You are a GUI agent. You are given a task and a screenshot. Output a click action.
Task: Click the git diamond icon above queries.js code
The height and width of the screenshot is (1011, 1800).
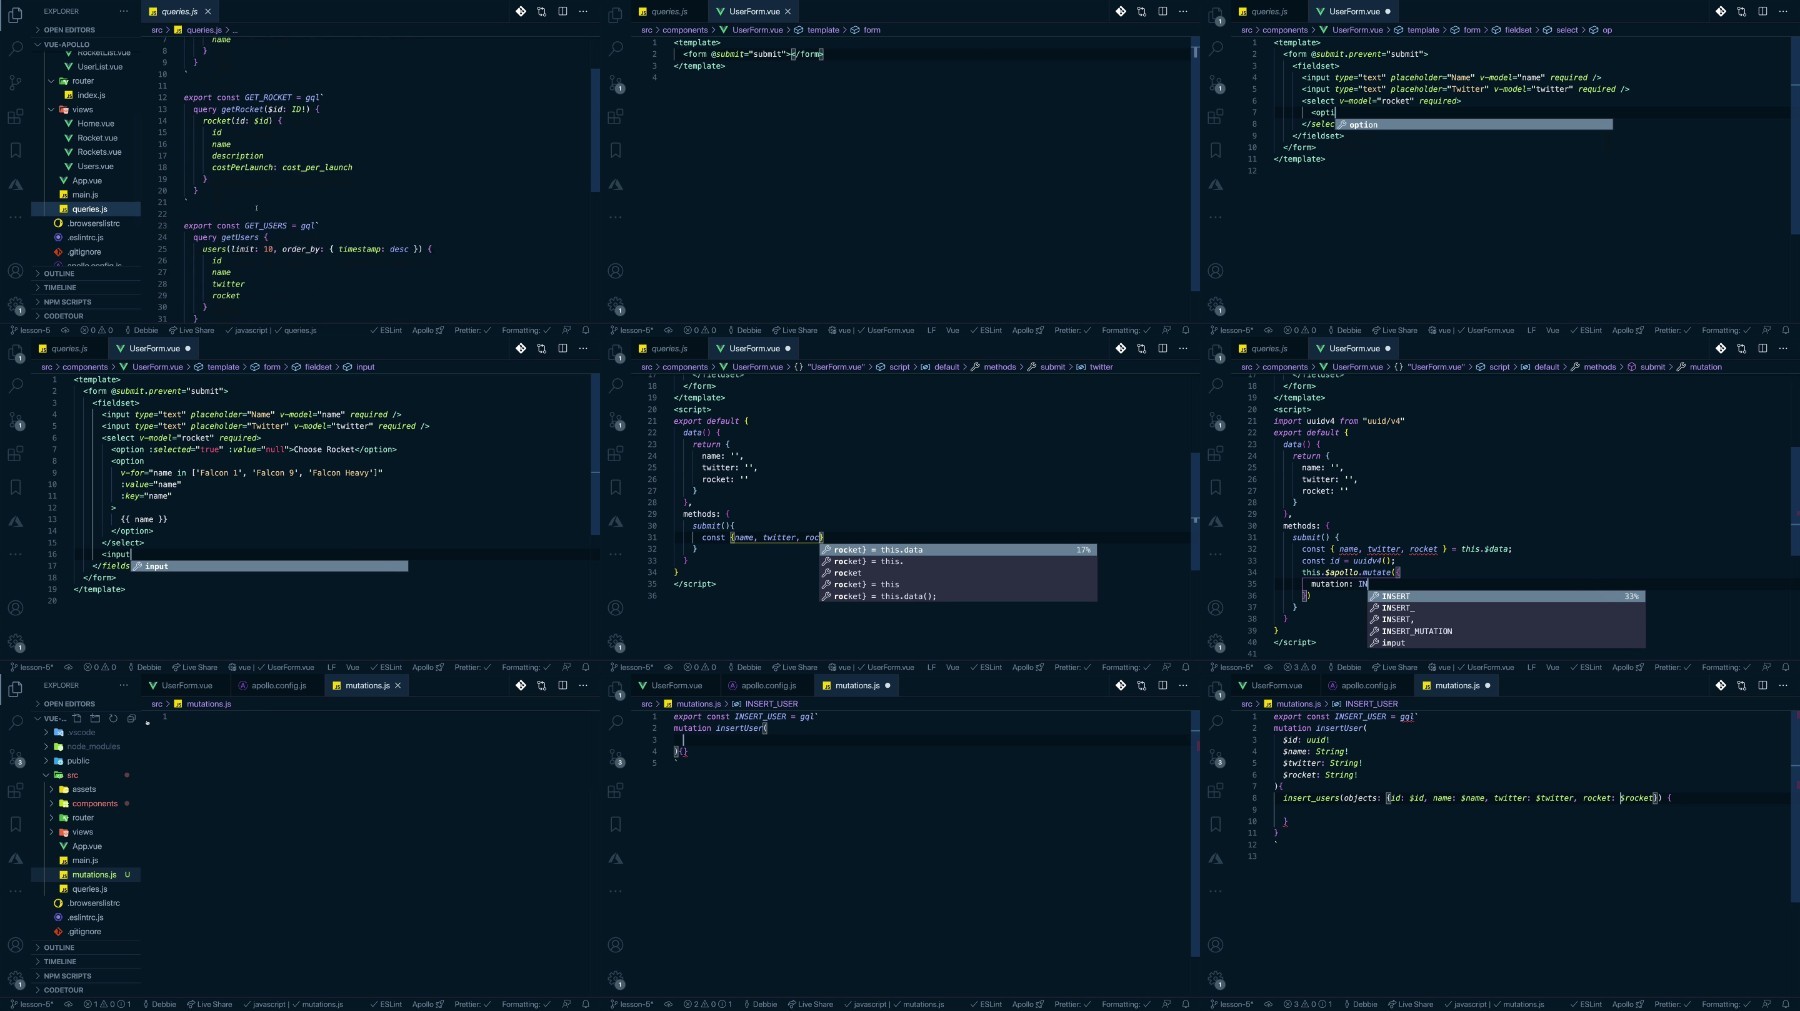click(x=520, y=12)
